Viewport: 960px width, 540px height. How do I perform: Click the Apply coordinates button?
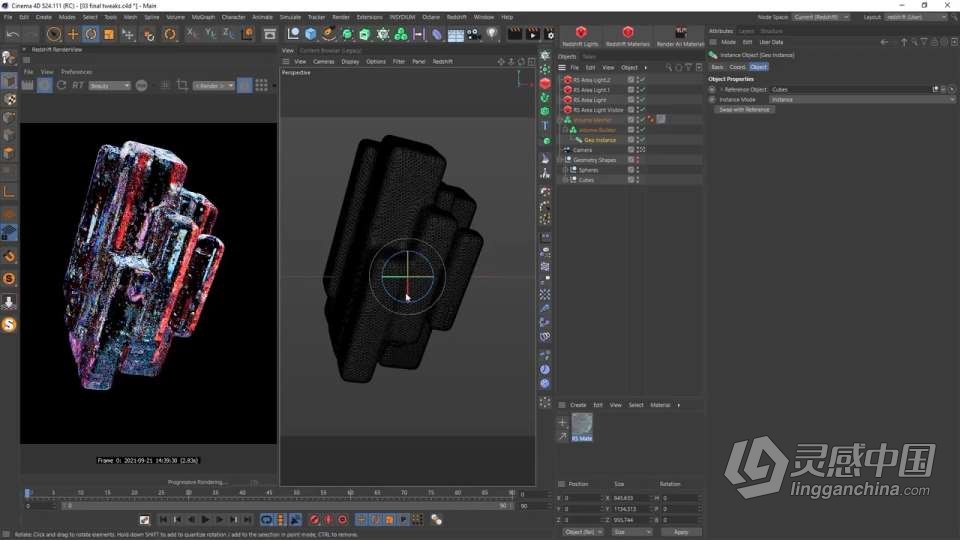click(x=680, y=532)
